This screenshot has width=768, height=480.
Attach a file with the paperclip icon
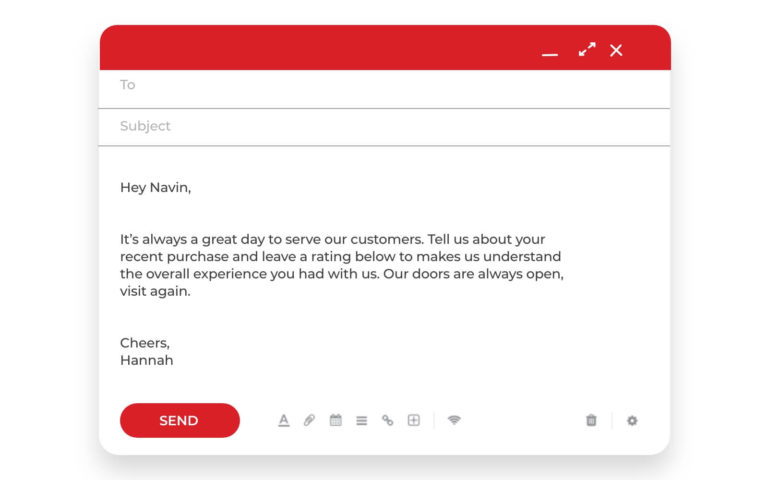(x=309, y=420)
